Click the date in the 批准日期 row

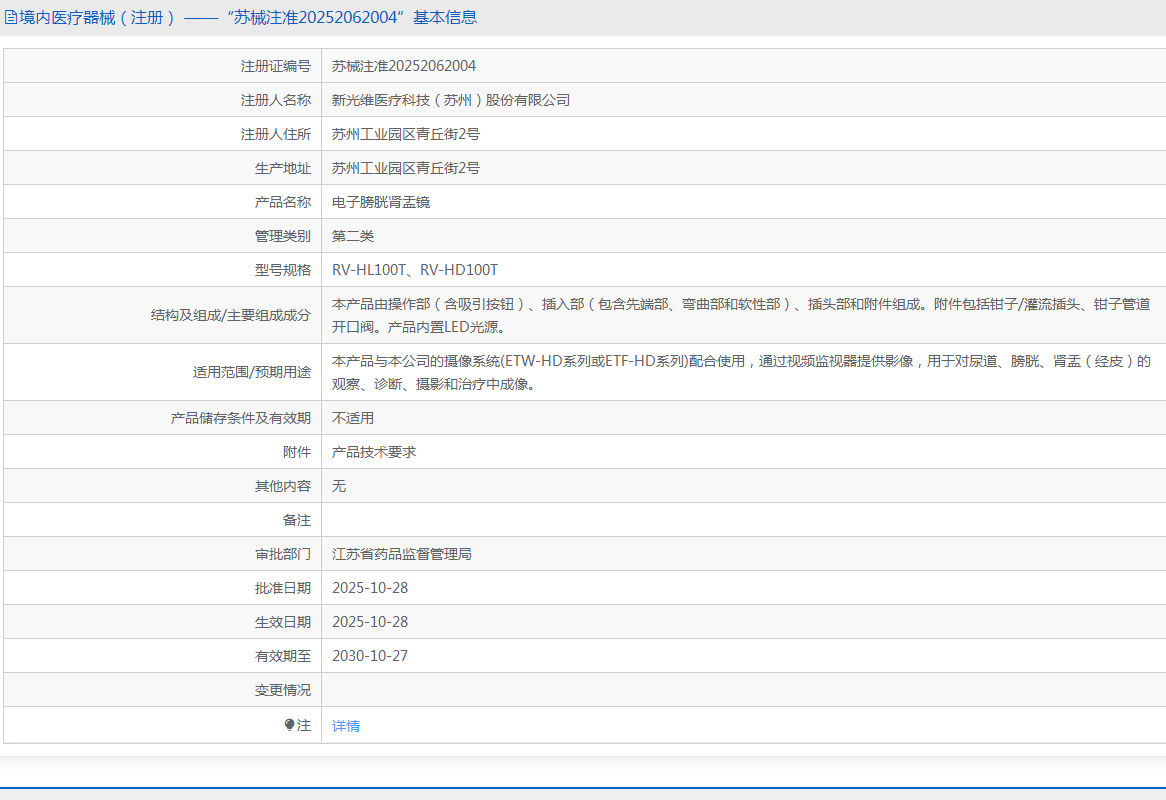[x=370, y=588]
